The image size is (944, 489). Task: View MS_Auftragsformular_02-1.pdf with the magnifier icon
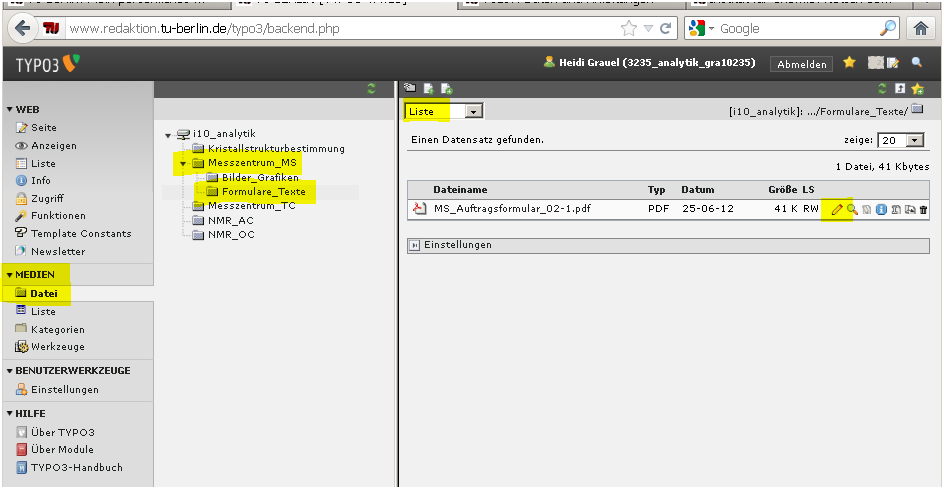point(851,210)
